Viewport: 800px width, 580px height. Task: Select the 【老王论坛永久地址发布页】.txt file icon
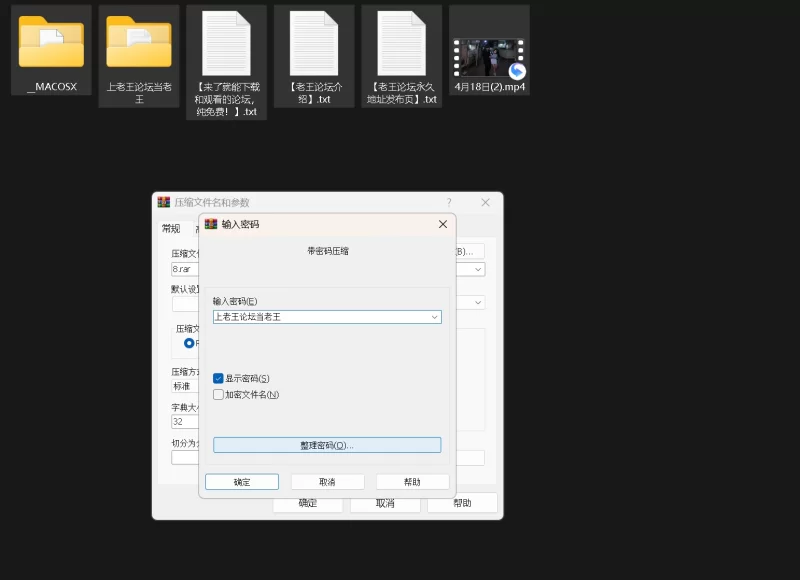[402, 43]
